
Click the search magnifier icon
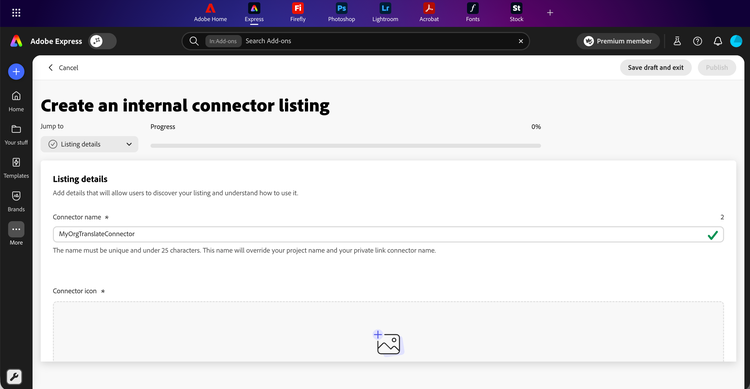point(194,41)
